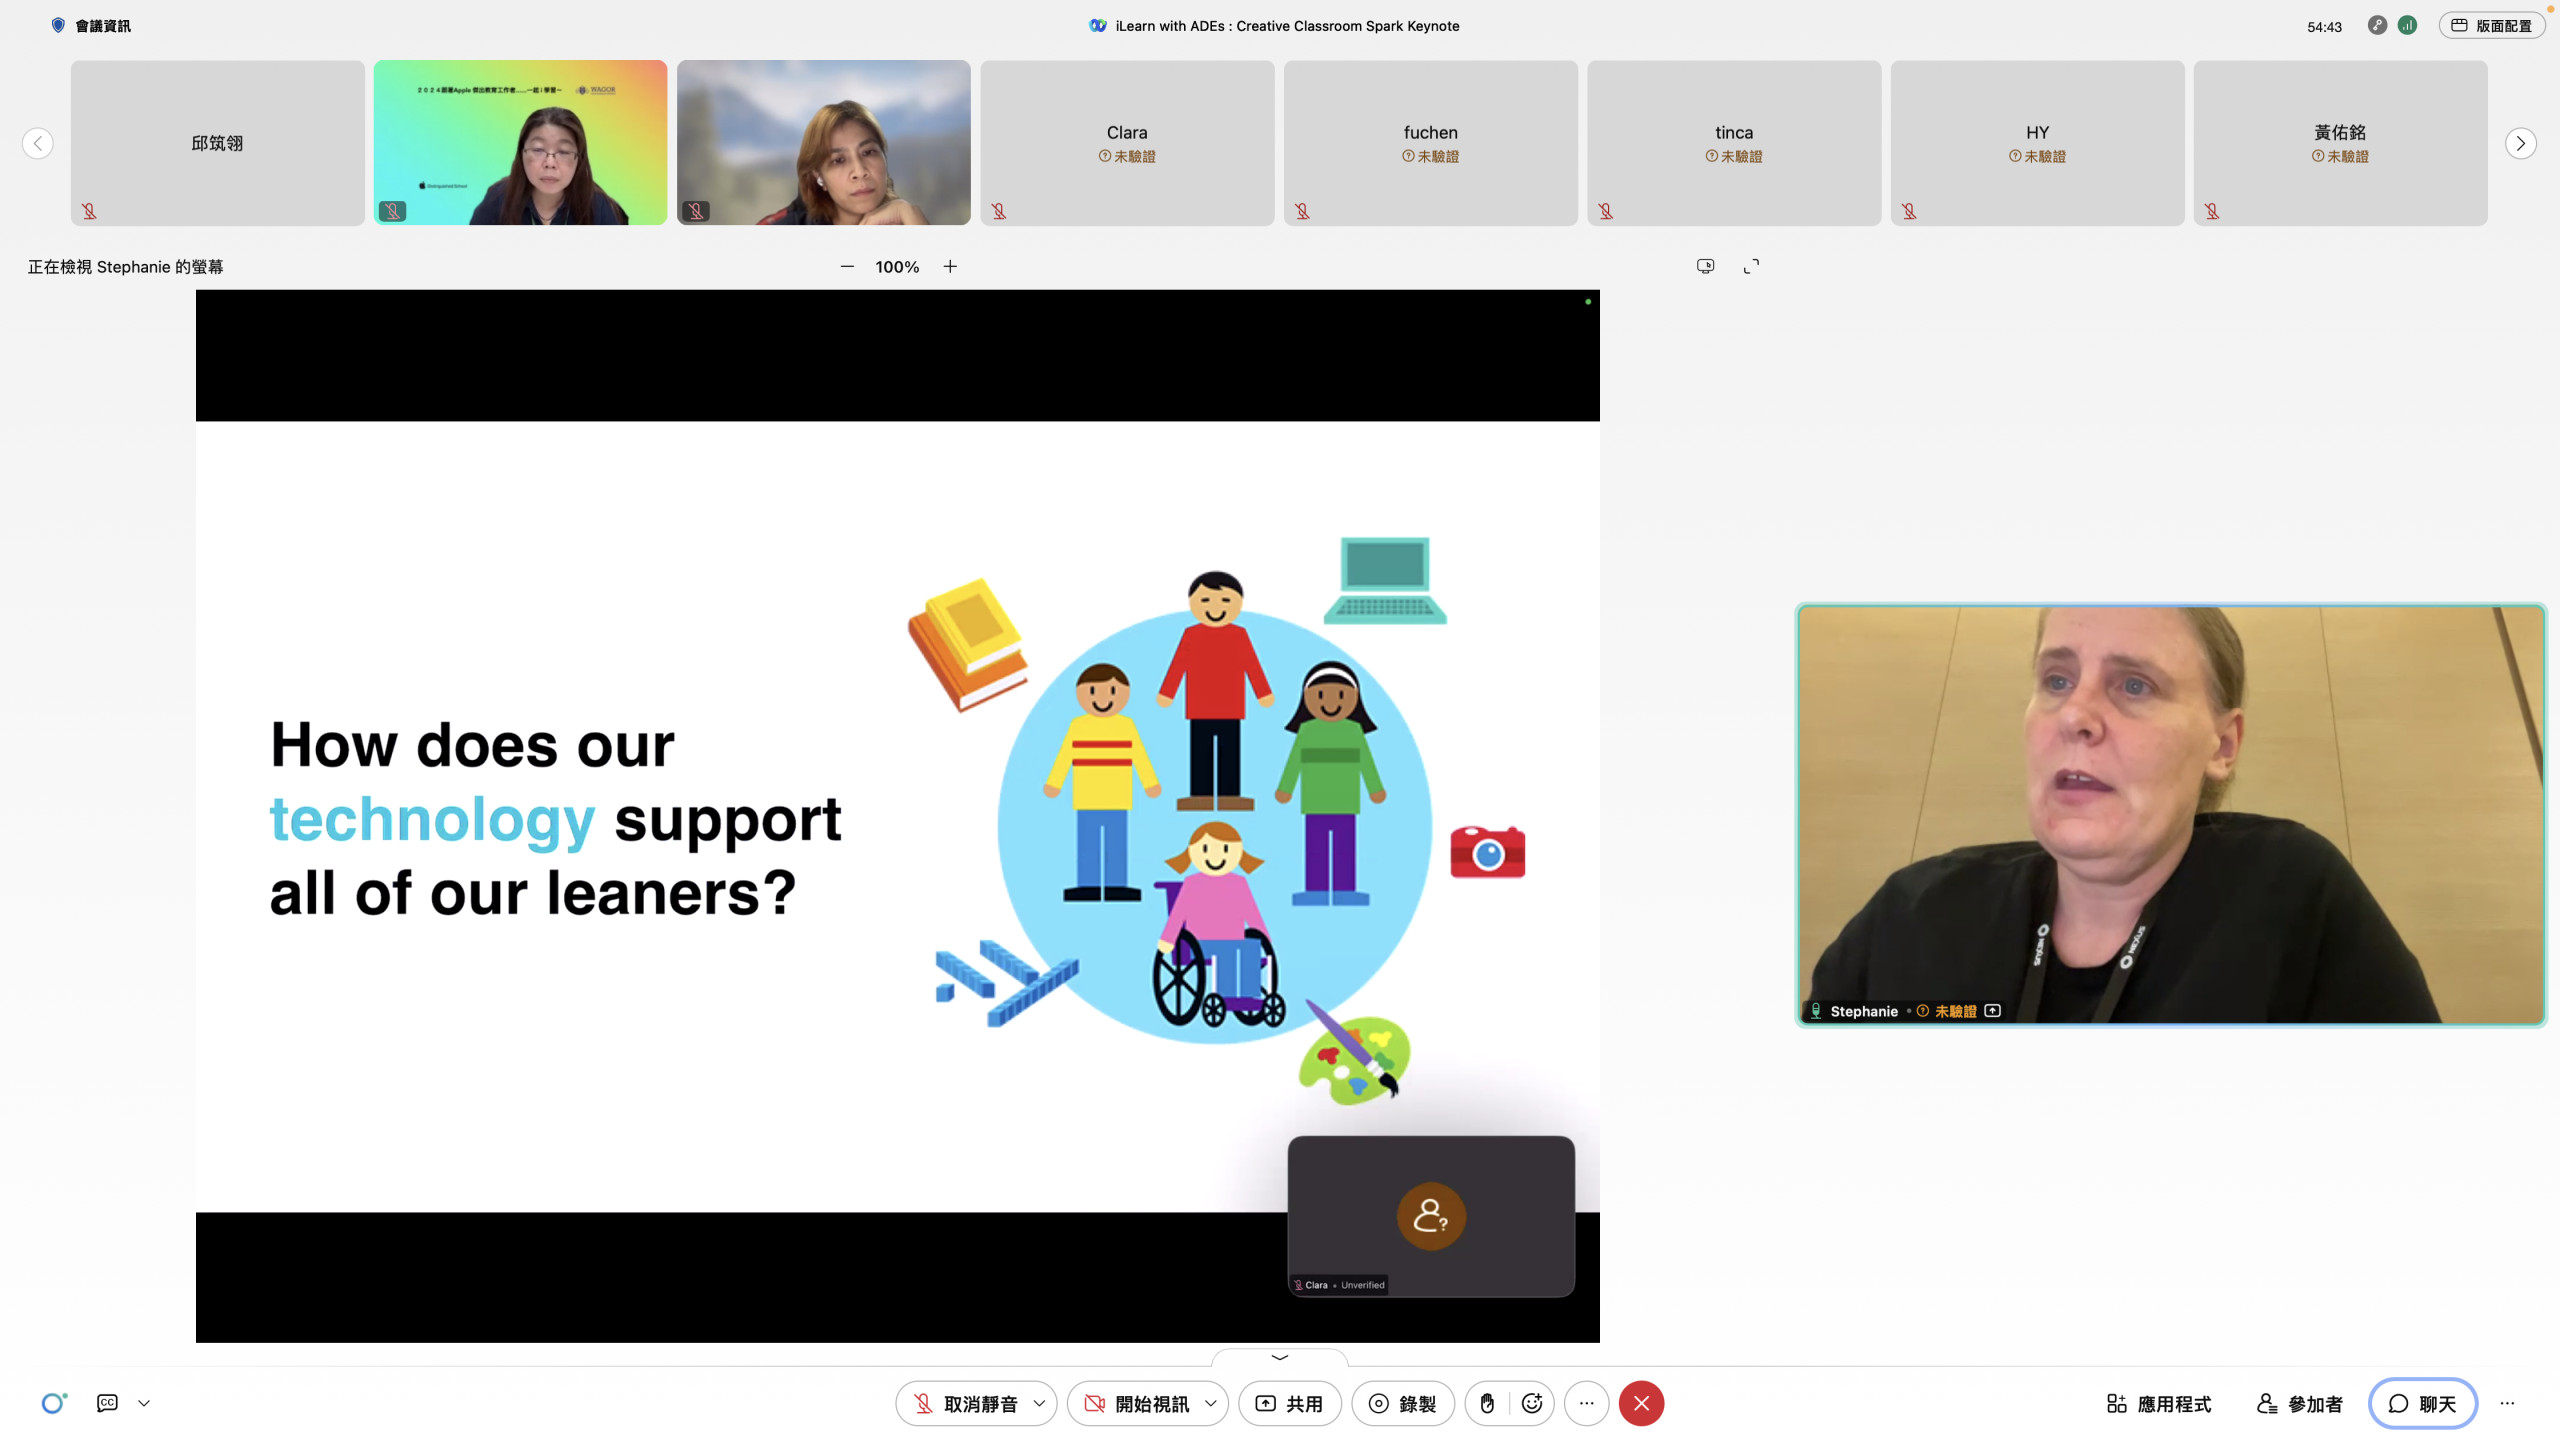Viewport: 2560px width, 1440px height.
Task: Open caption options chevron
Action: [144, 1403]
